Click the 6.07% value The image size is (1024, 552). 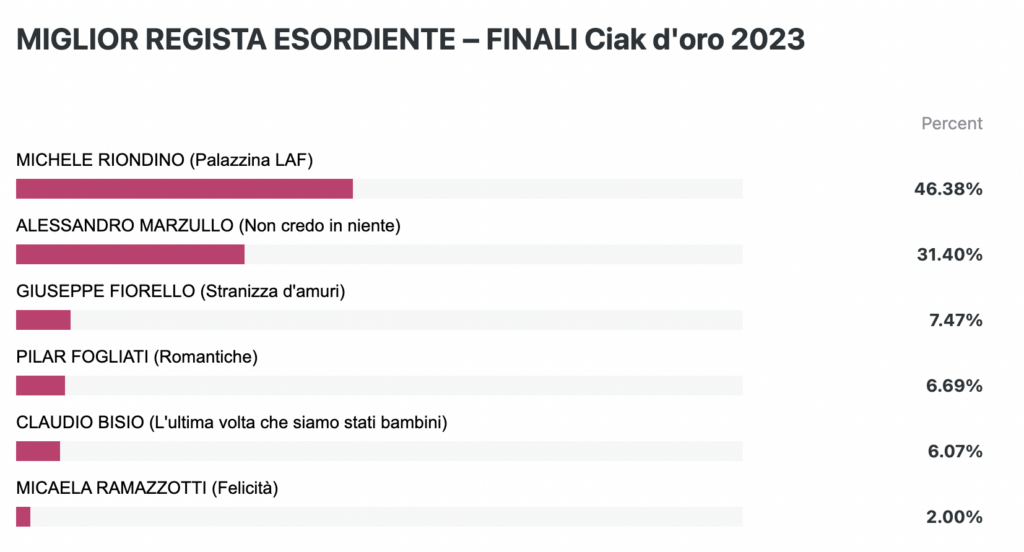[955, 451]
